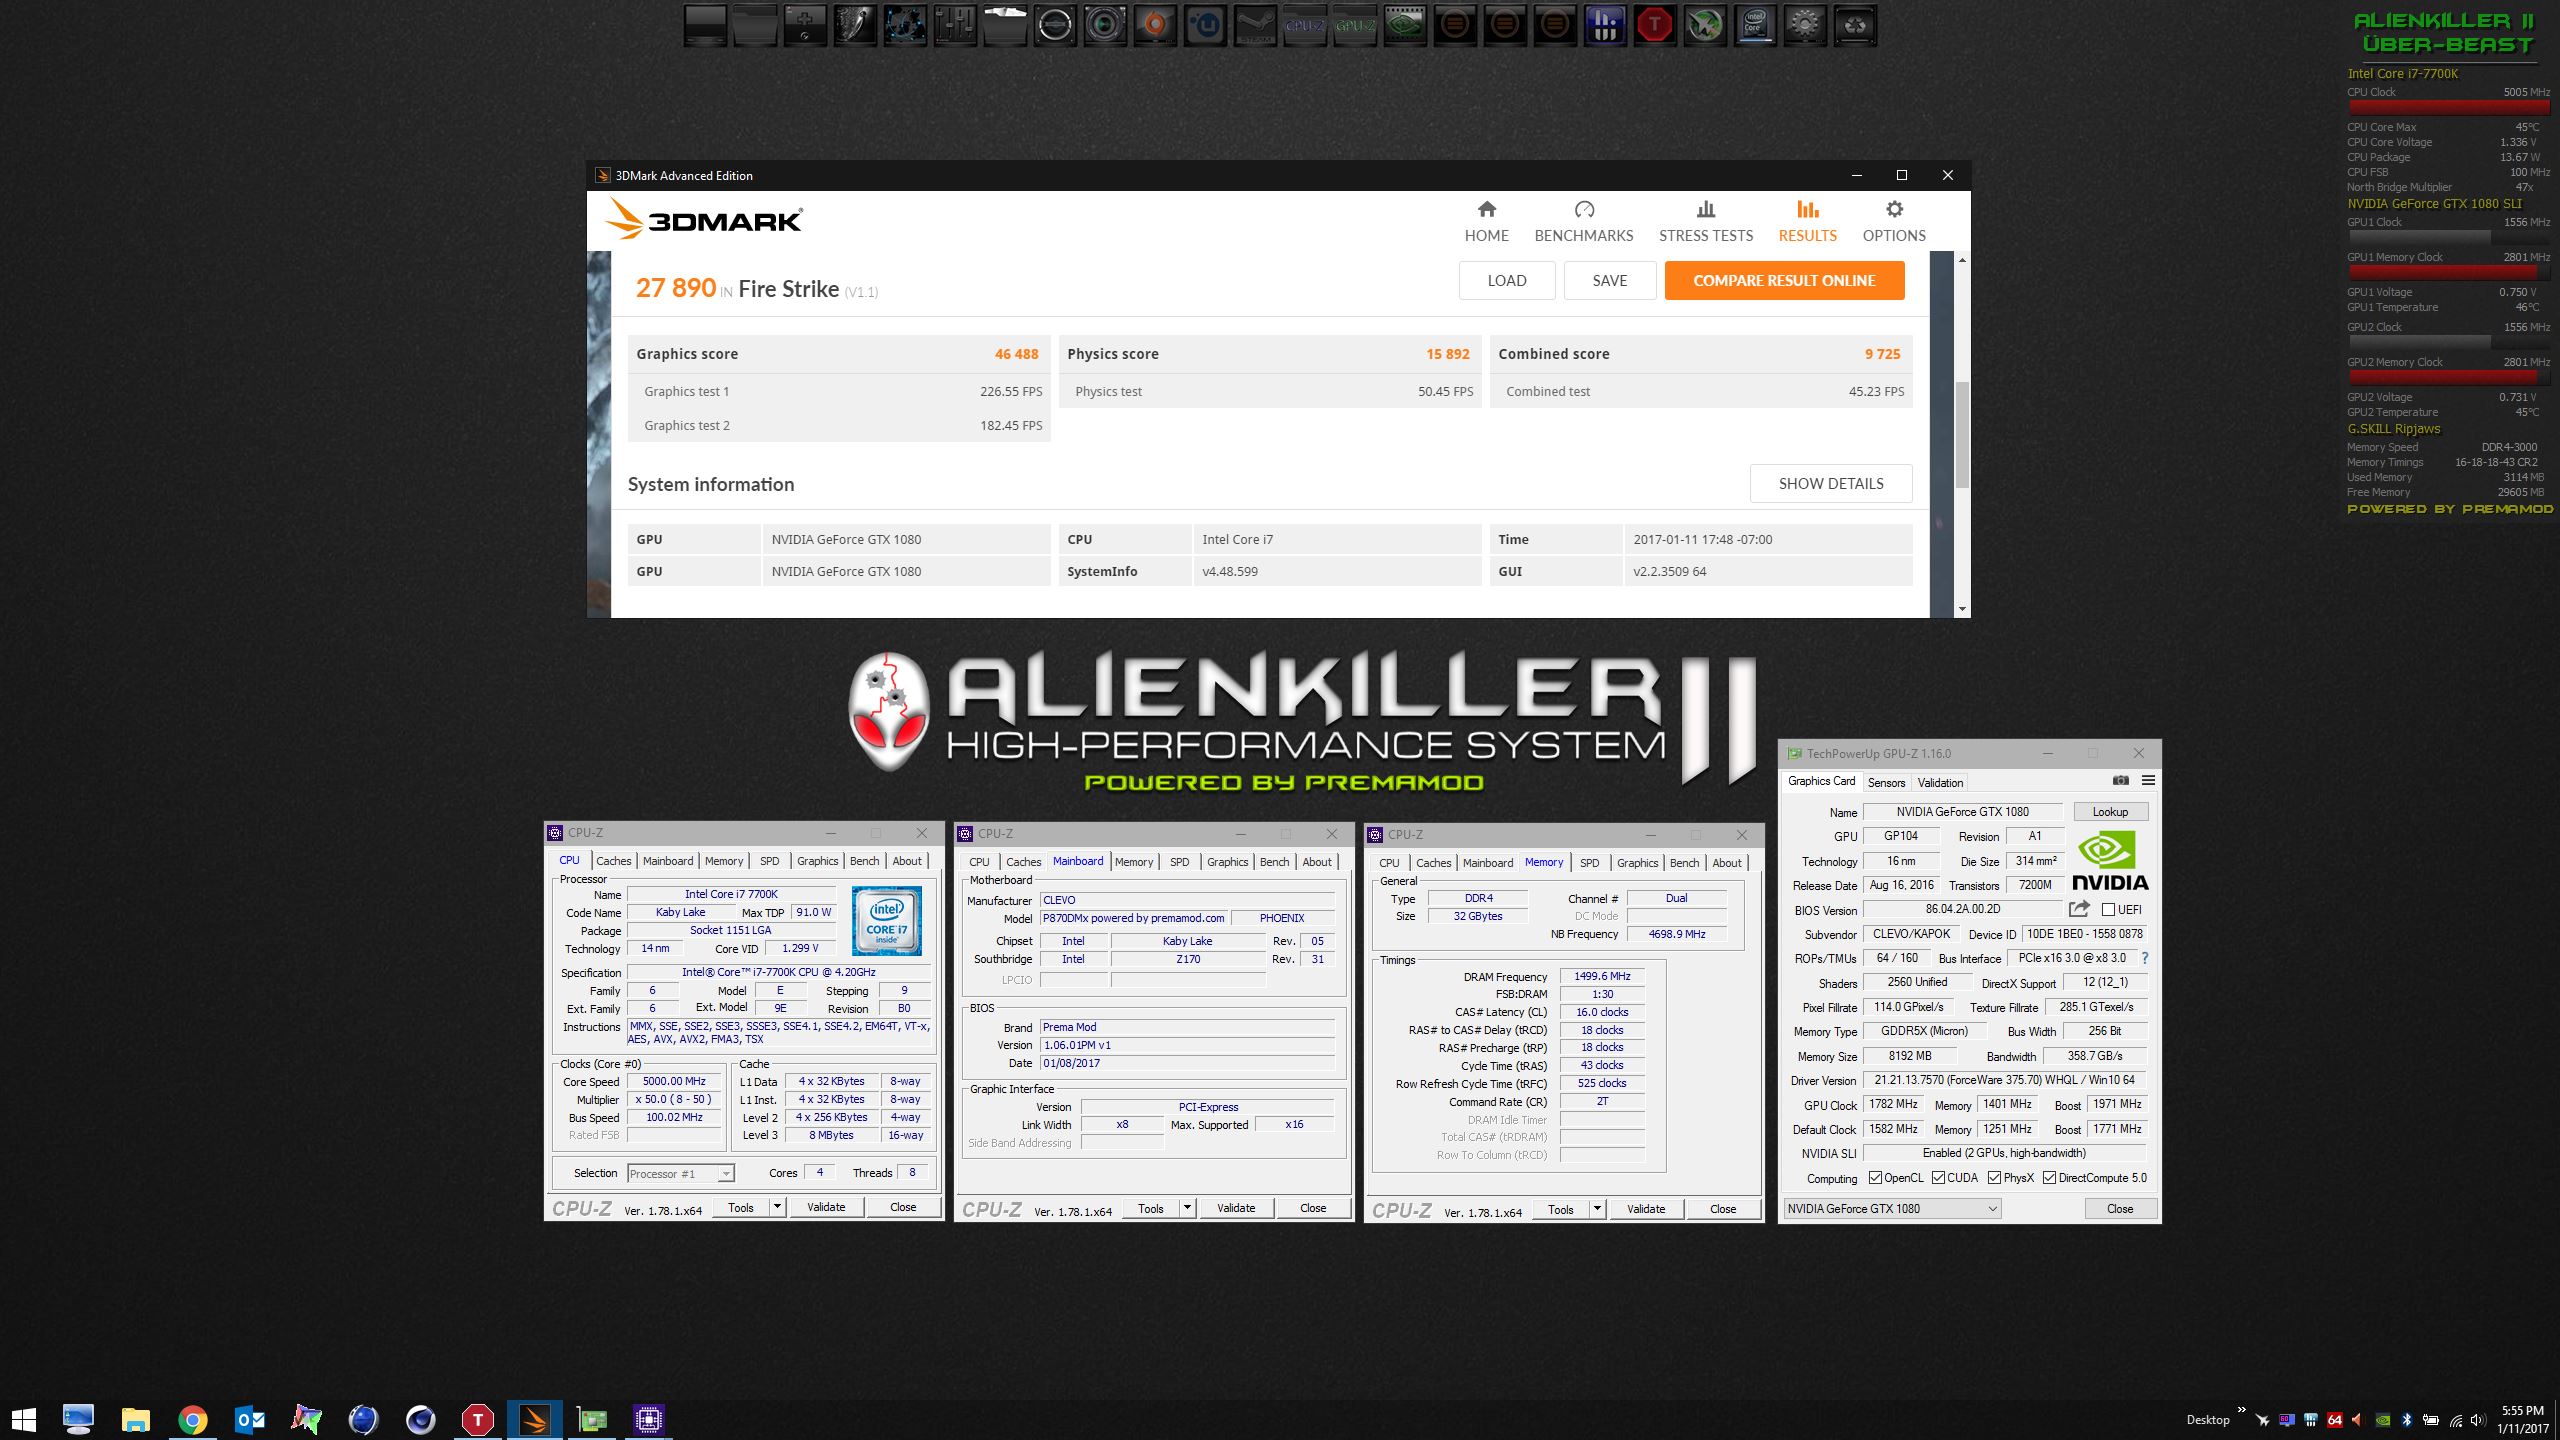The width and height of the screenshot is (2560, 1440).
Task: Click Validate in the CPU-Z Memory window
Action: [1645, 1209]
